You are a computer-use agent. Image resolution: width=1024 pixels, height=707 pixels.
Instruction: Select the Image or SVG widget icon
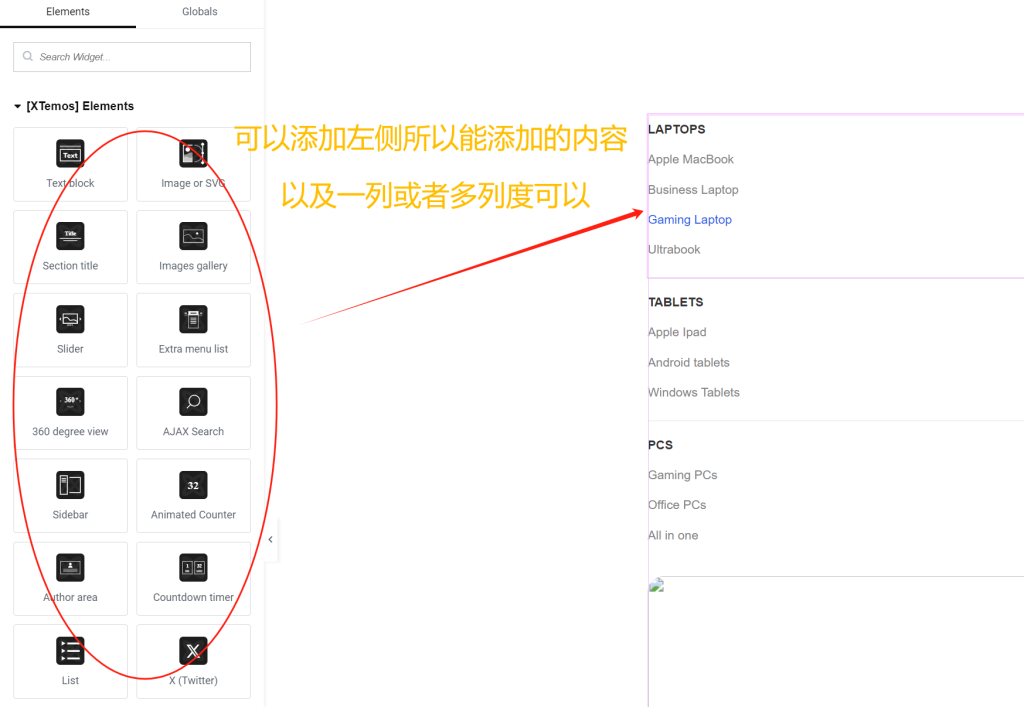coord(193,154)
